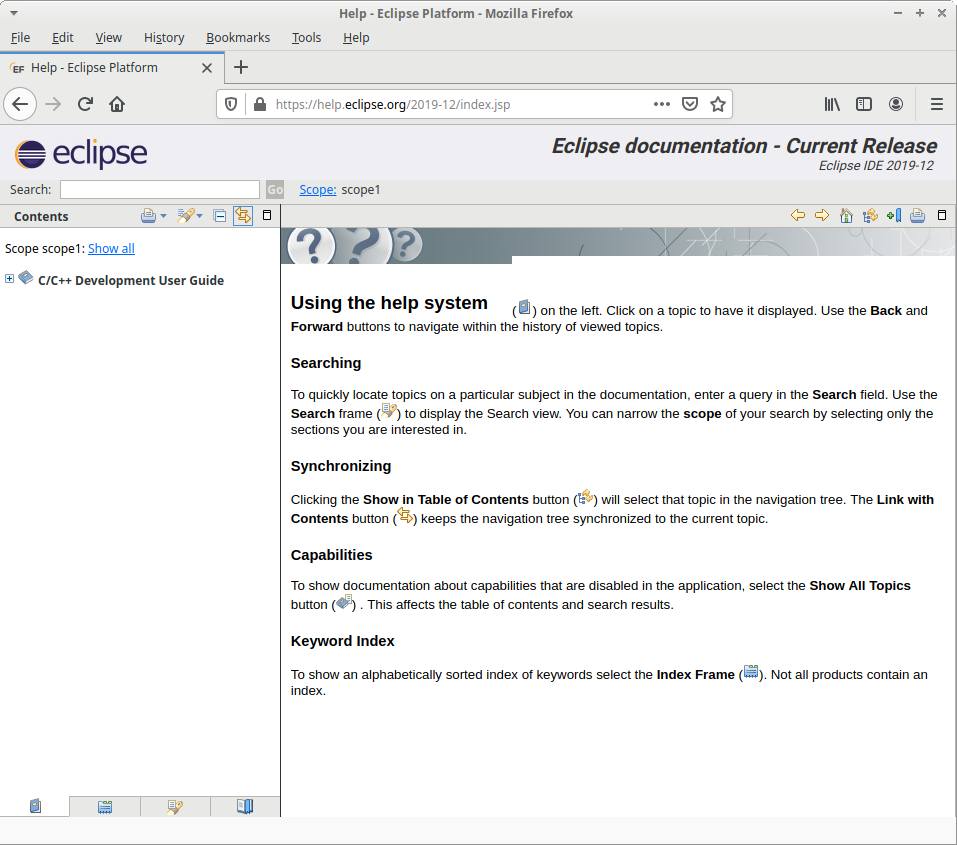Click the Show all link
The width and height of the screenshot is (957, 845).
(111, 248)
